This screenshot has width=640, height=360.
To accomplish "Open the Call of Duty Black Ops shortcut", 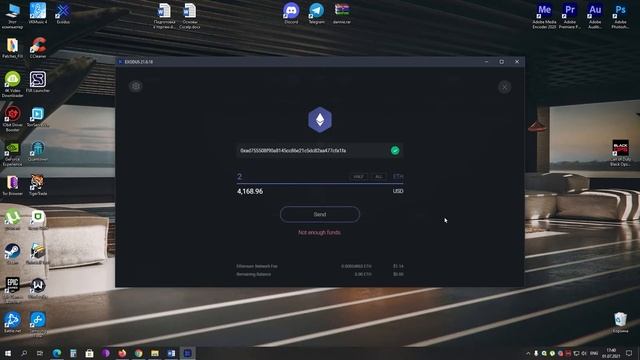I will (620, 153).
